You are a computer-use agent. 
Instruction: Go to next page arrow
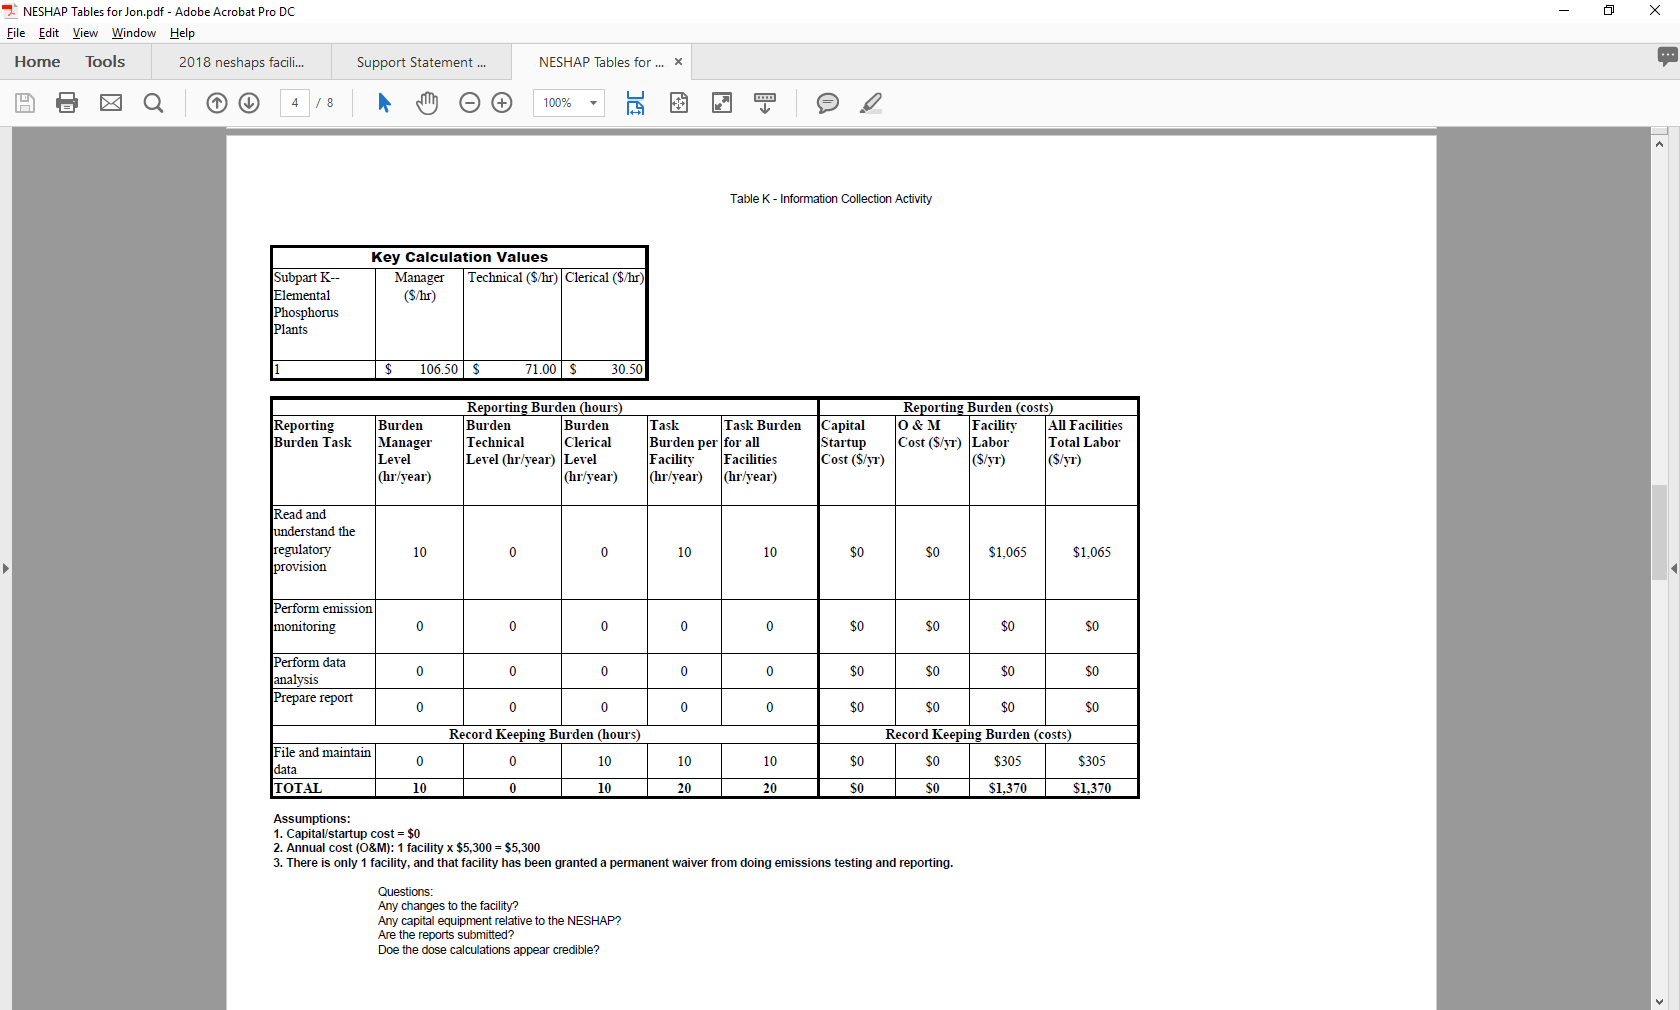click(x=250, y=103)
